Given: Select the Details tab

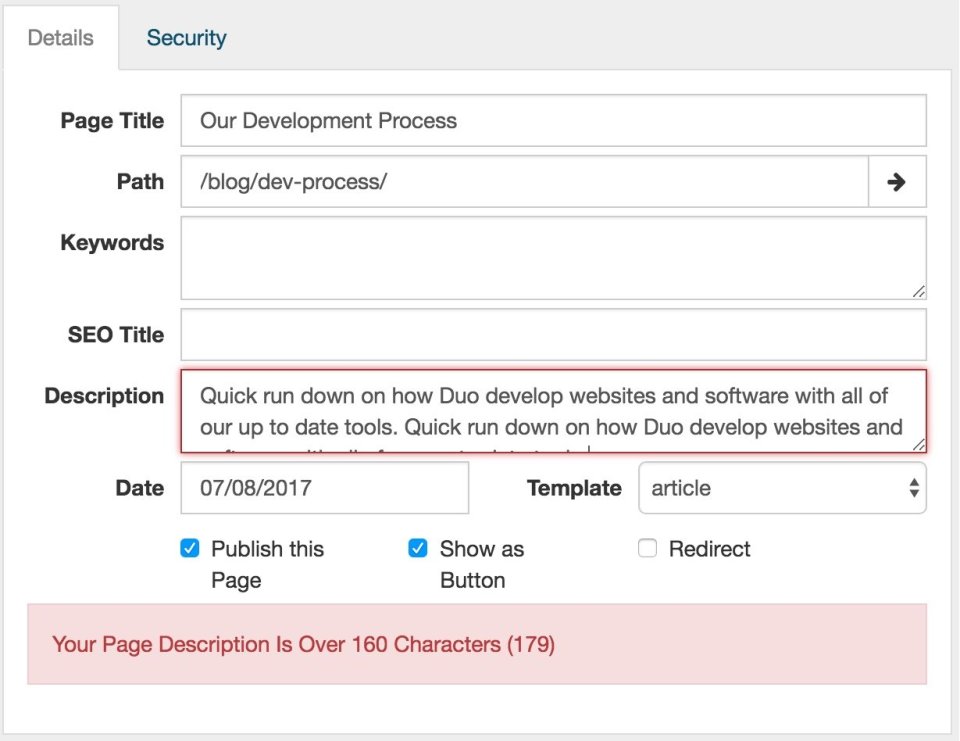Looking at the screenshot, I should pyautogui.click(x=59, y=38).
